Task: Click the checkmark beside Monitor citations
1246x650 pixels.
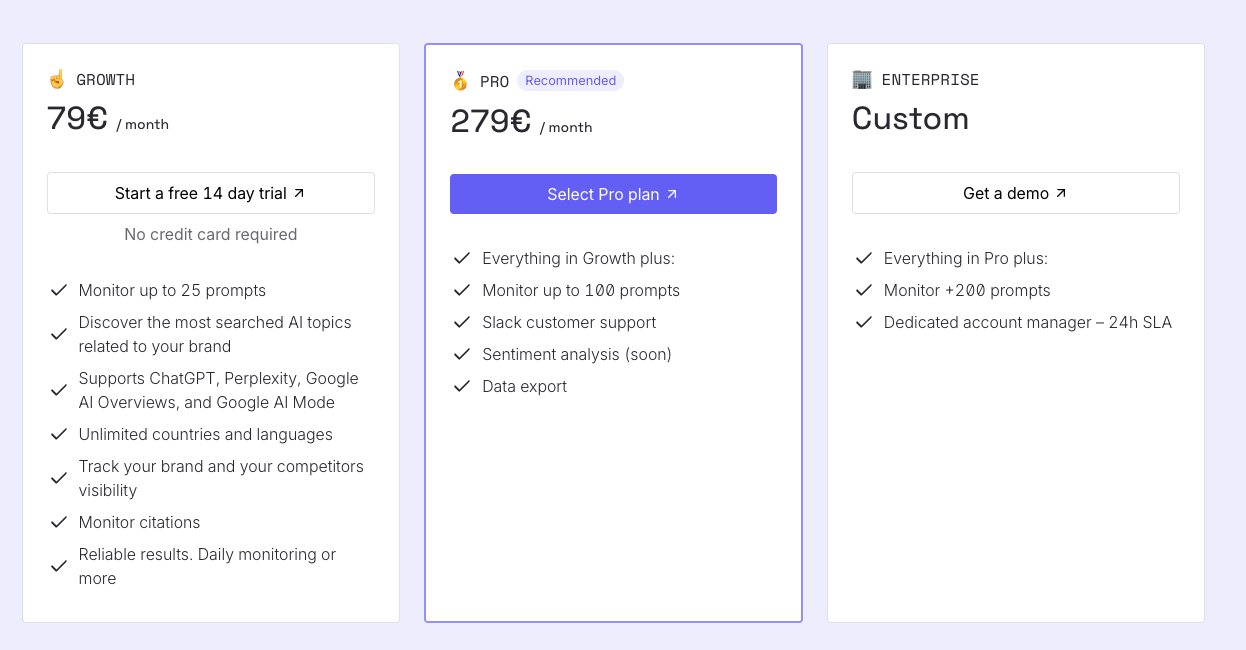Action: (59, 522)
